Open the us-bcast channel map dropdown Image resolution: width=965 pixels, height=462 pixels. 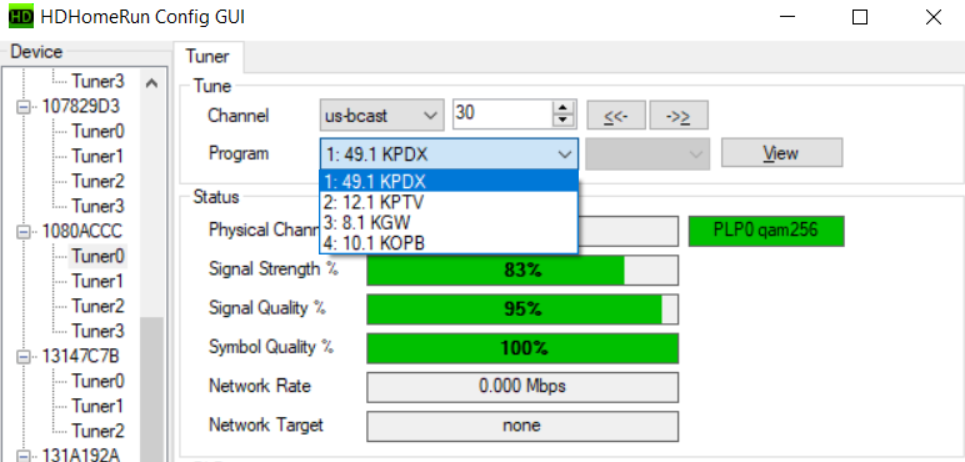(382, 115)
